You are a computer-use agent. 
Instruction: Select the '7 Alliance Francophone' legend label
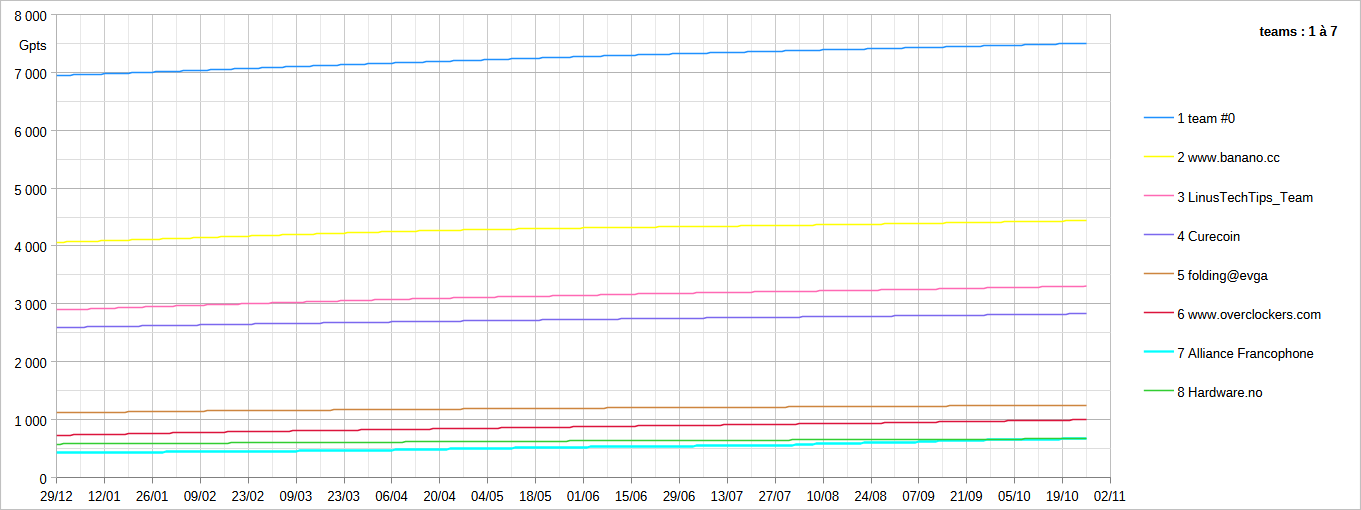(1245, 353)
